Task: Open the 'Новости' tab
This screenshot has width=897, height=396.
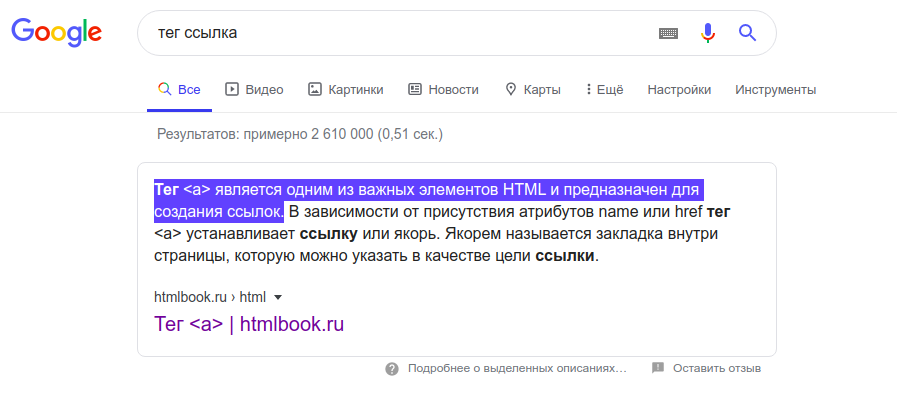Action: tap(443, 90)
